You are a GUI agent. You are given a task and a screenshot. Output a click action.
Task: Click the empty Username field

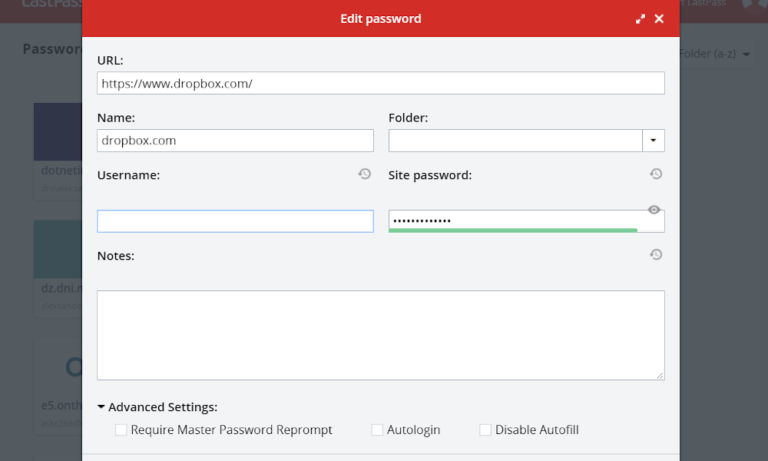tap(235, 221)
